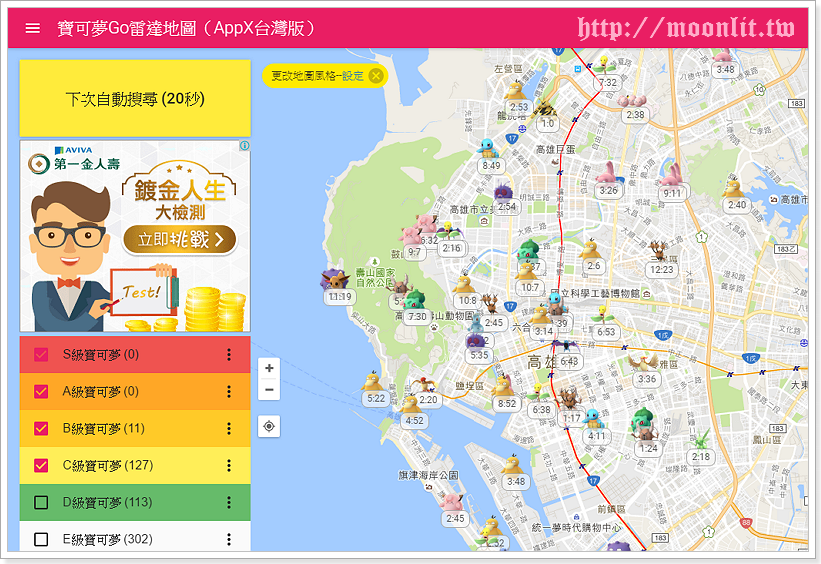Screen dimensions: 821x564
Task: Zoom out the map with minus button
Action: (269, 390)
